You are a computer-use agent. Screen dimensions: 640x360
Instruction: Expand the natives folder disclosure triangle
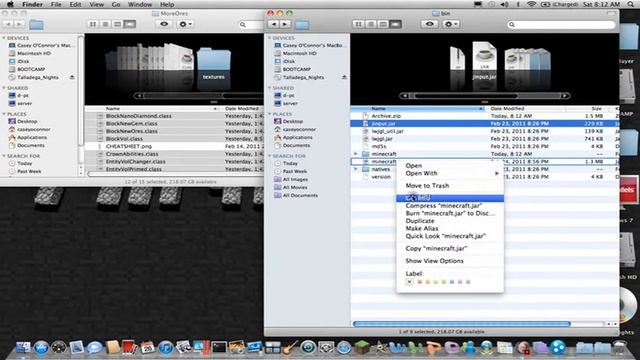356,169
